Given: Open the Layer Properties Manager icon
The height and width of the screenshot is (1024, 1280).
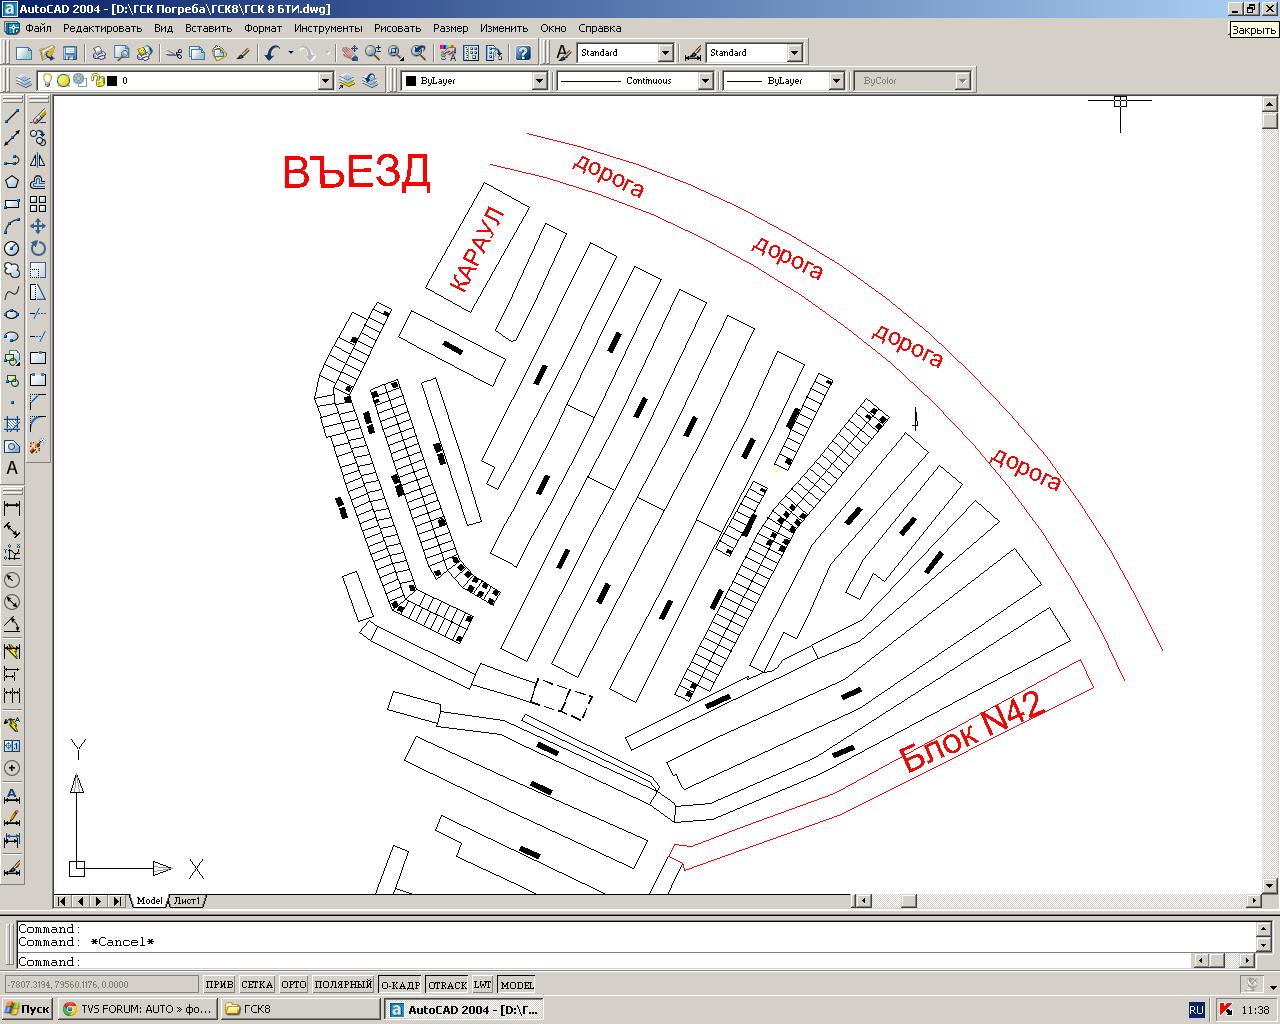Looking at the screenshot, I should pos(24,81).
